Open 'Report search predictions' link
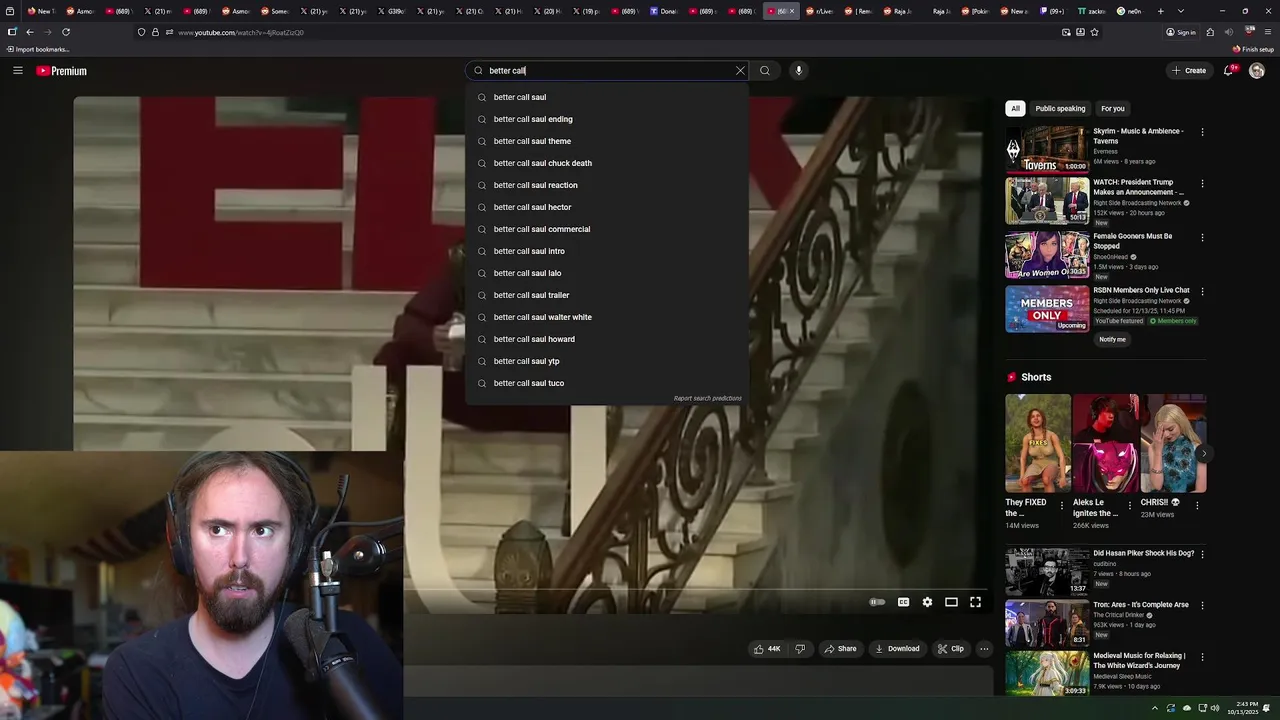 tap(707, 398)
